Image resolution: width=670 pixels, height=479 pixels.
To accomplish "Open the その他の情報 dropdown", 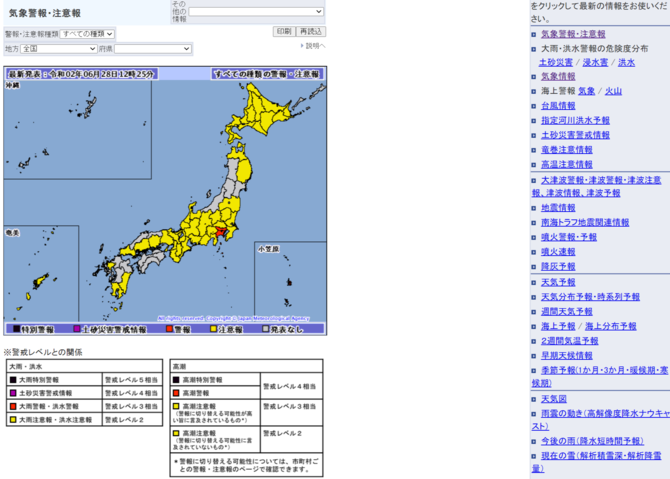I will pos(257,12).
